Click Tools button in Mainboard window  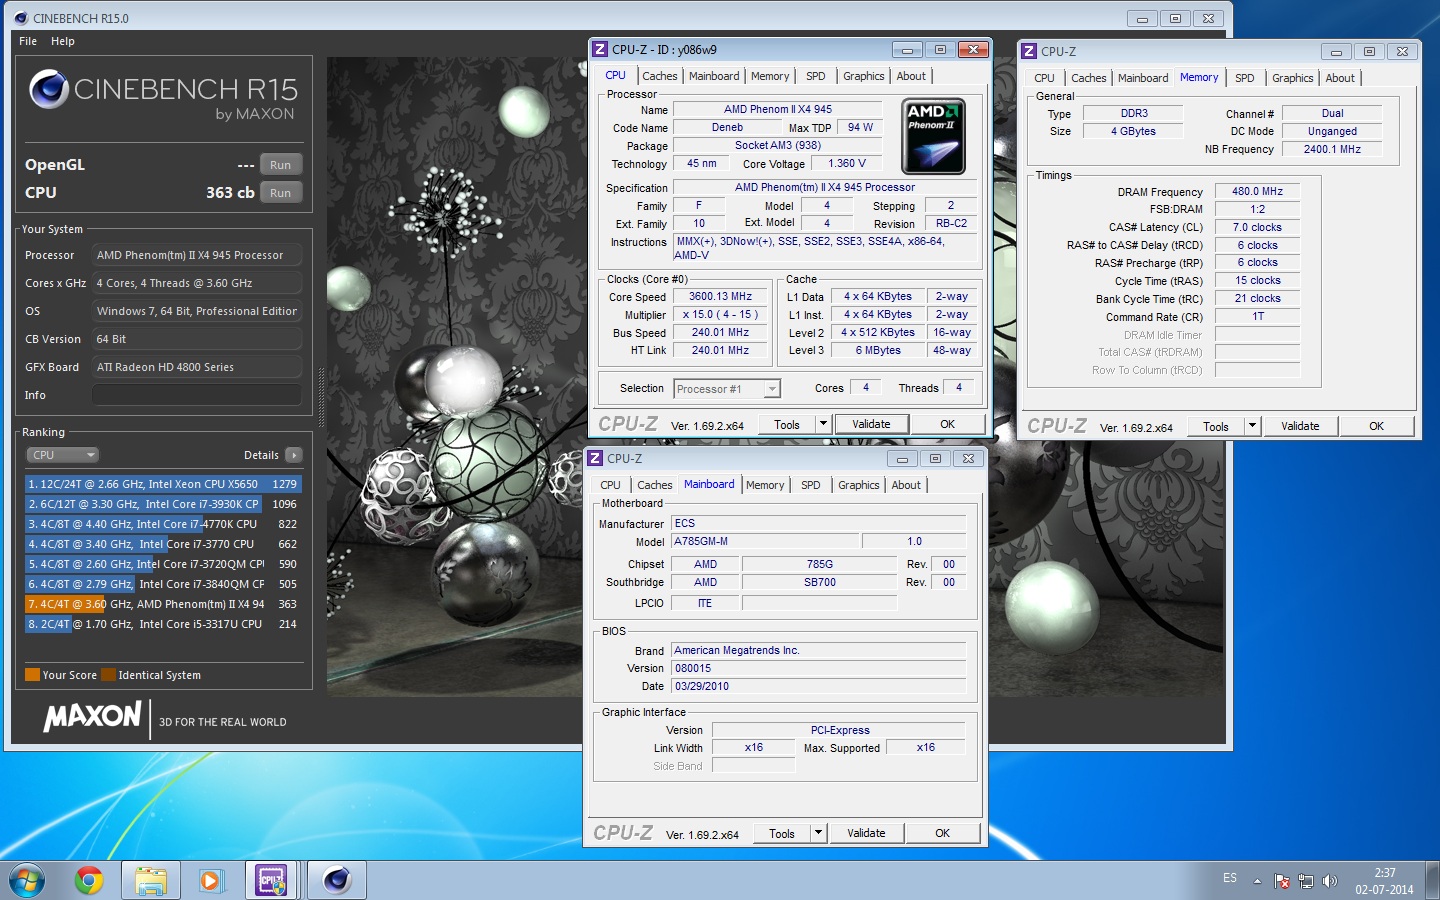click(x=782, y=833)
